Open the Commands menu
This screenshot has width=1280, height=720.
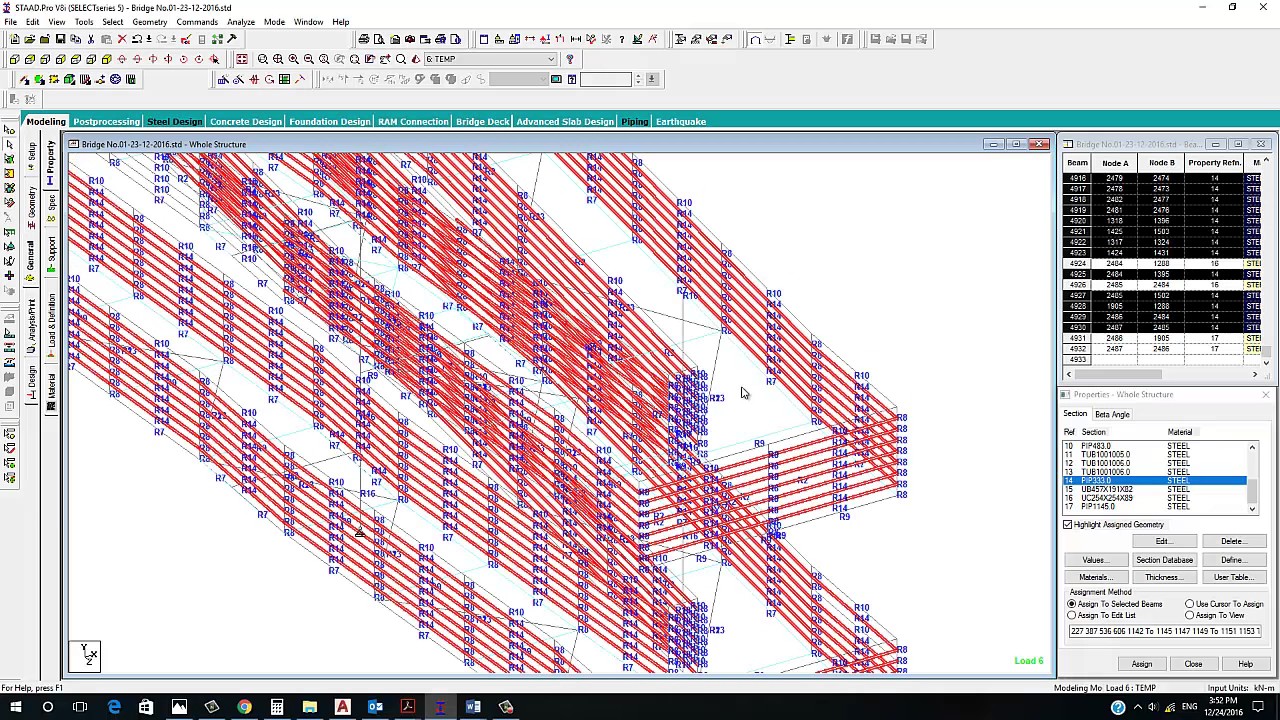[197, 22]
